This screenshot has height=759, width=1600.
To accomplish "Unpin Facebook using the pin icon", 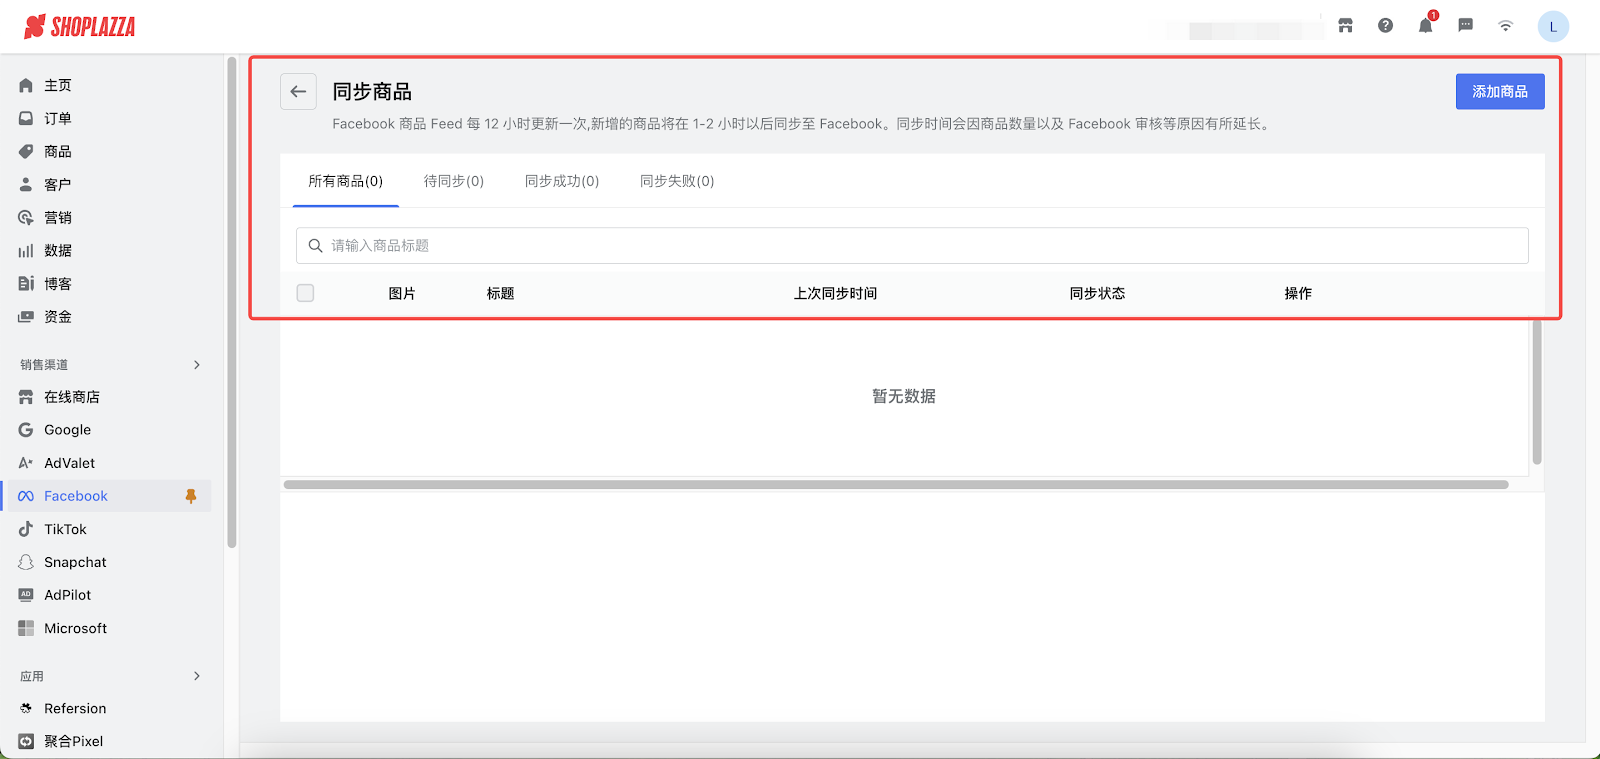I will click(x=191, y=496).
